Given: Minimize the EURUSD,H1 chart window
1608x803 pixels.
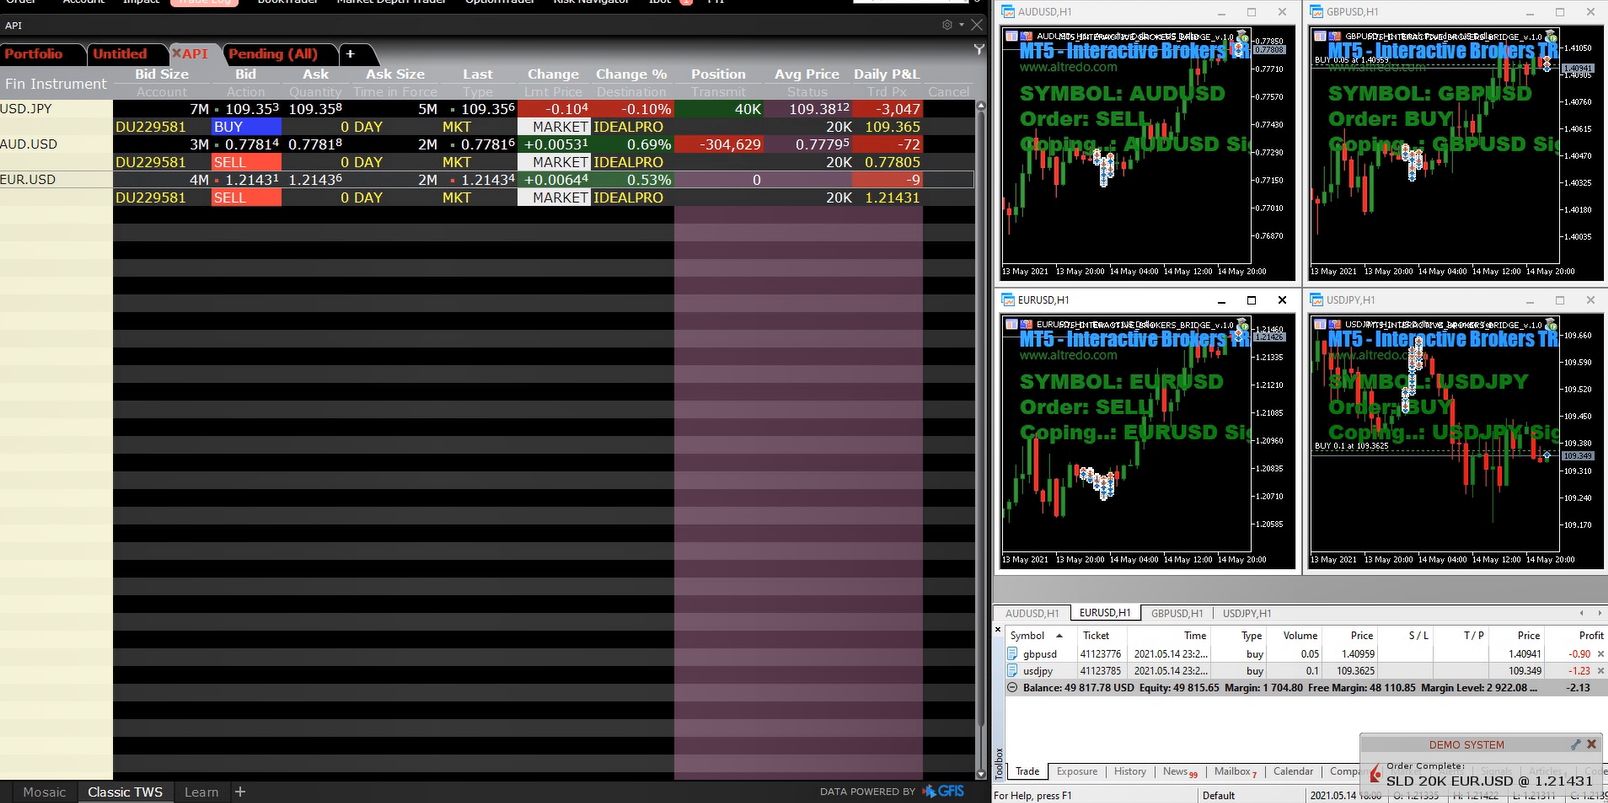Looking at the screenshot, I should (x=1221, y=300).
